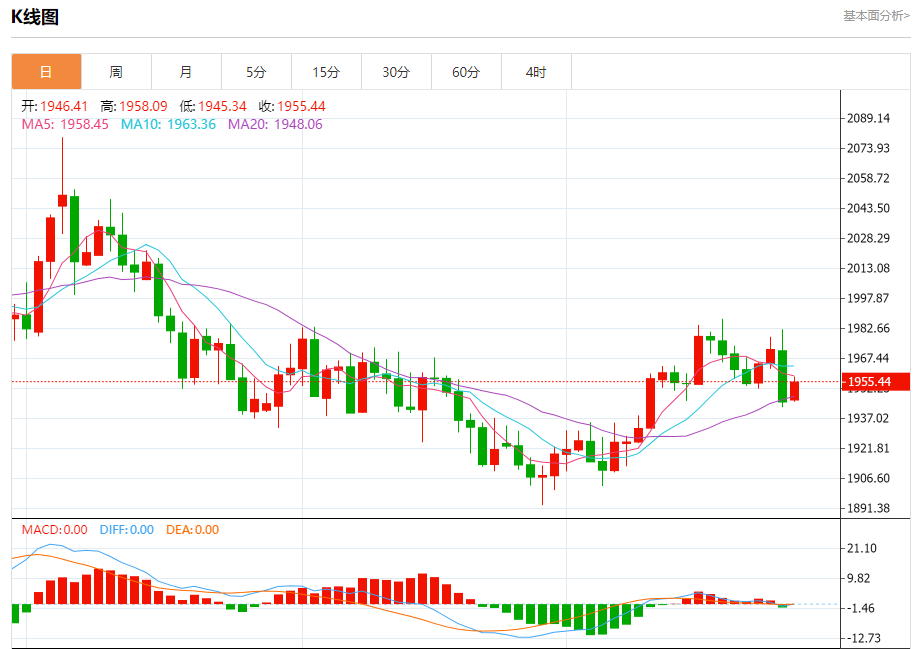Click the red 1955.44 current price tag
The image size is (915, 649).
(x=876, y=382)
